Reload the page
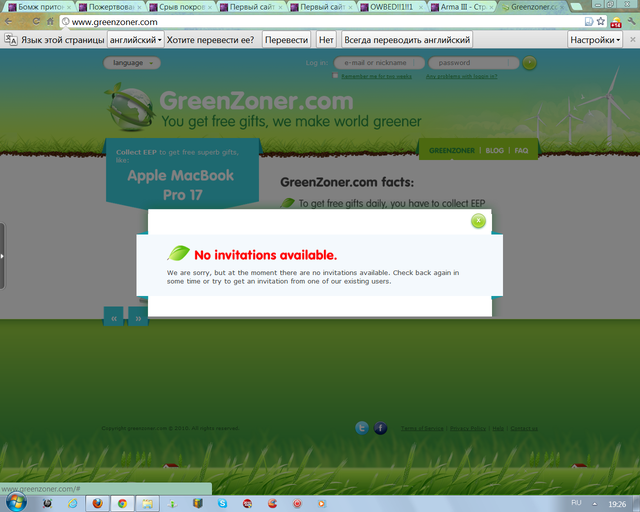The image size is (640, 512). click(x=36, y=21)
